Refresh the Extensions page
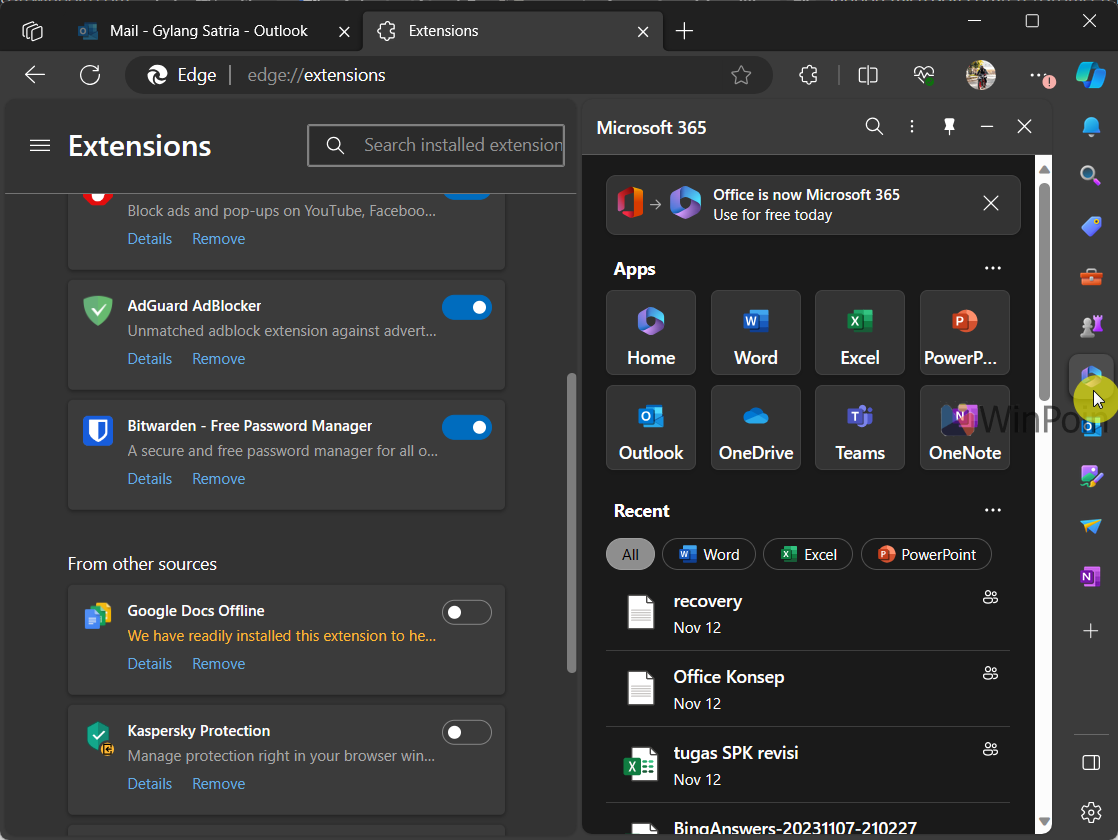The height and width of the screenshot is (840, 1118). [x=90, y=75]
